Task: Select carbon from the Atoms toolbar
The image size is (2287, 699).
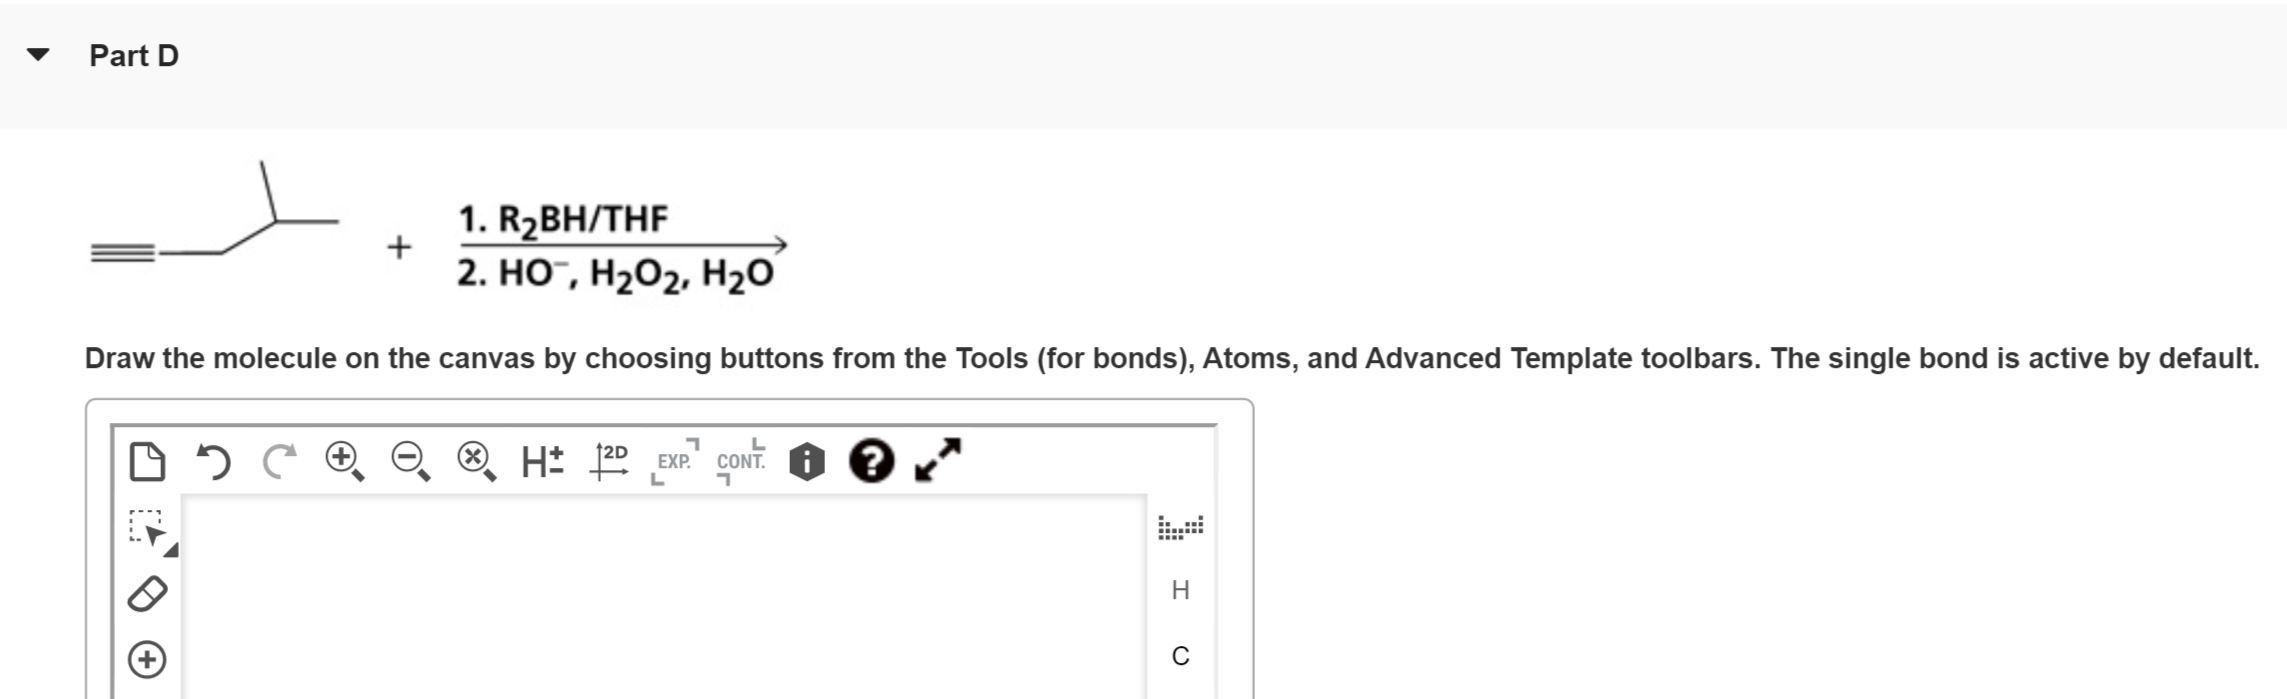Action: [x=1180, y=655]
